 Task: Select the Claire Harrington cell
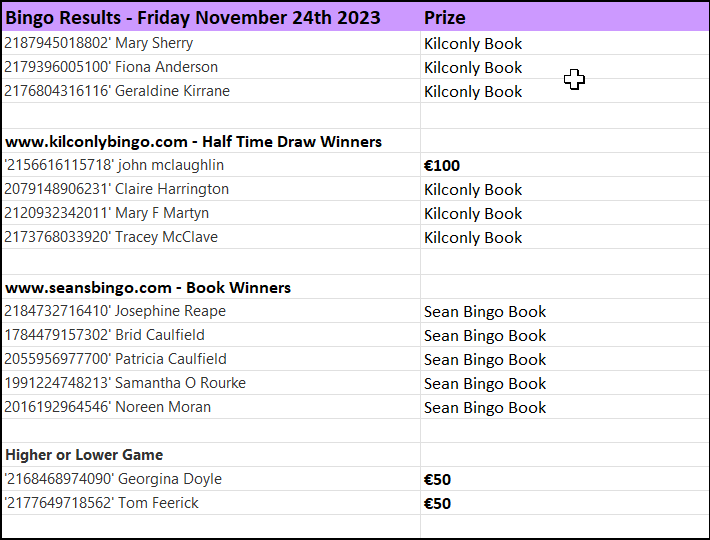[x=211, y=189]
